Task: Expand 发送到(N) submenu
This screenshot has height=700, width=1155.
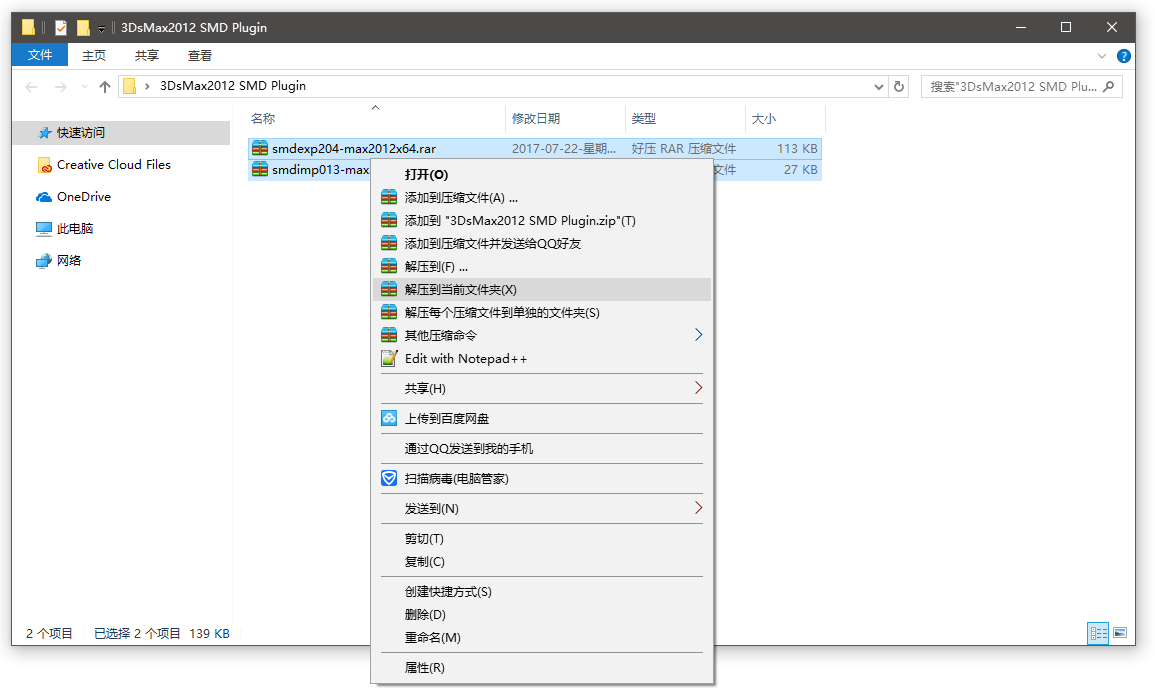Action: point(698,508)
